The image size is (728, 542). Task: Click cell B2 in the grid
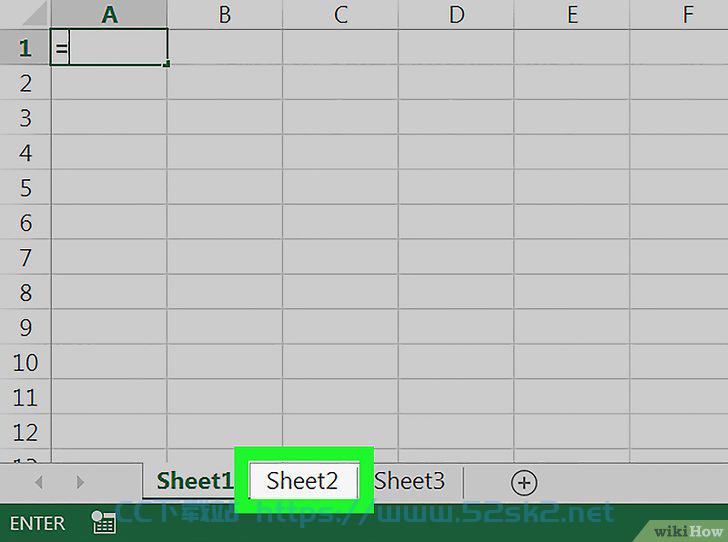tap(225, 82)
